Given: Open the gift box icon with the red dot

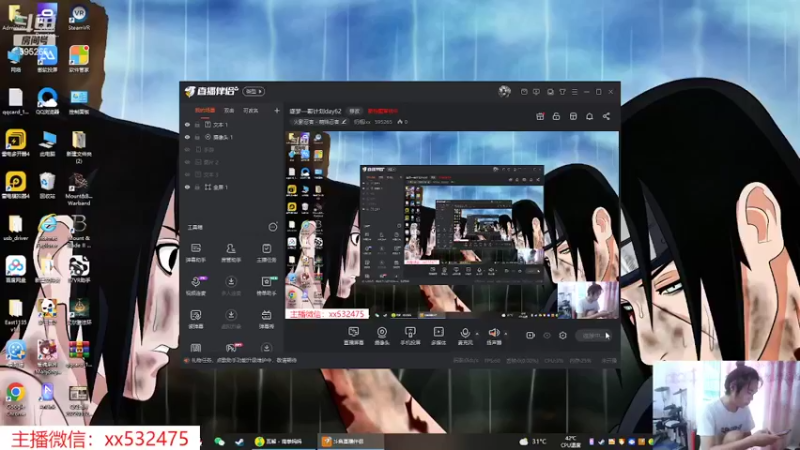Looking at the screenshot, I should click(x=540, y=116).
